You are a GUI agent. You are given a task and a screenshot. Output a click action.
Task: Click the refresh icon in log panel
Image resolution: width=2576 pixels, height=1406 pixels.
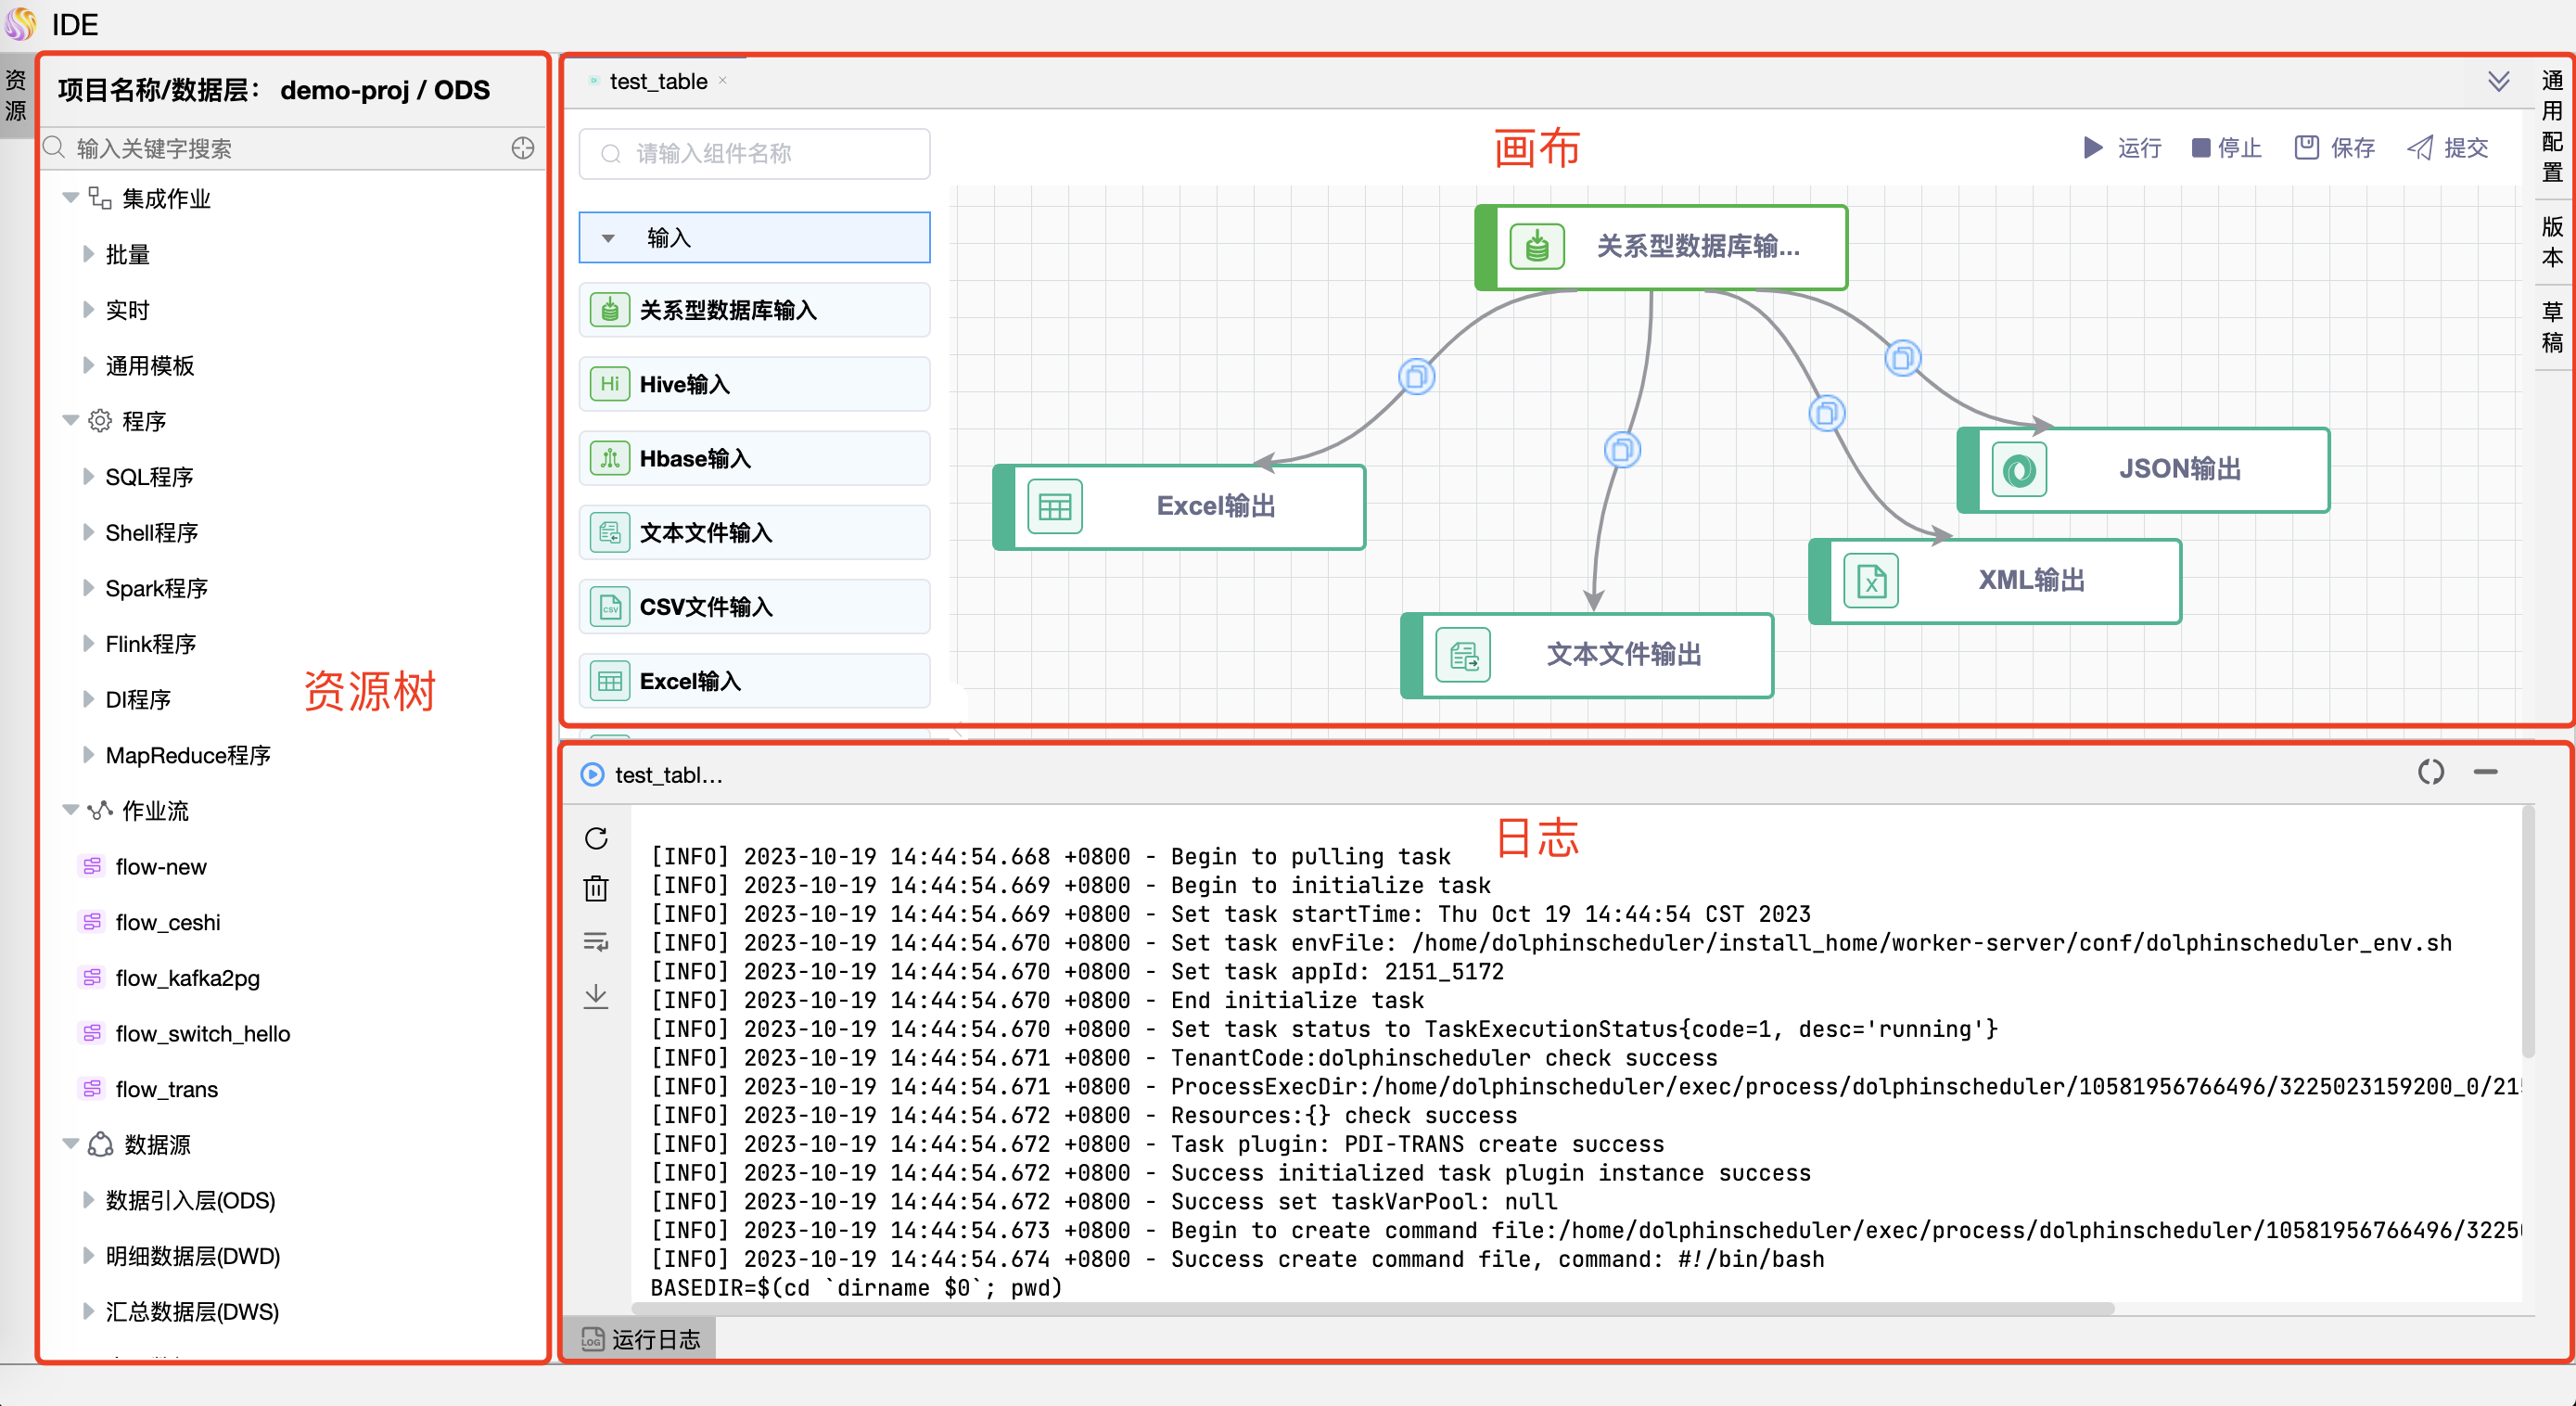tap(596, 837)
